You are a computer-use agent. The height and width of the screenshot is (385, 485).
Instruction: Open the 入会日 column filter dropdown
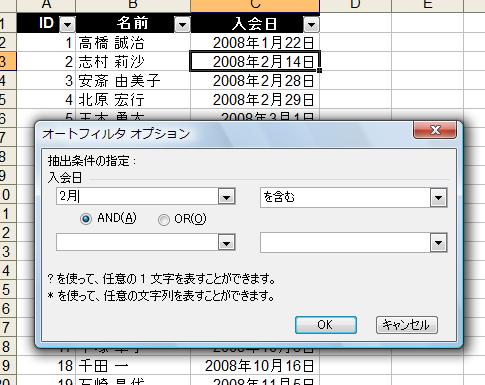click(x=311, y=24)
